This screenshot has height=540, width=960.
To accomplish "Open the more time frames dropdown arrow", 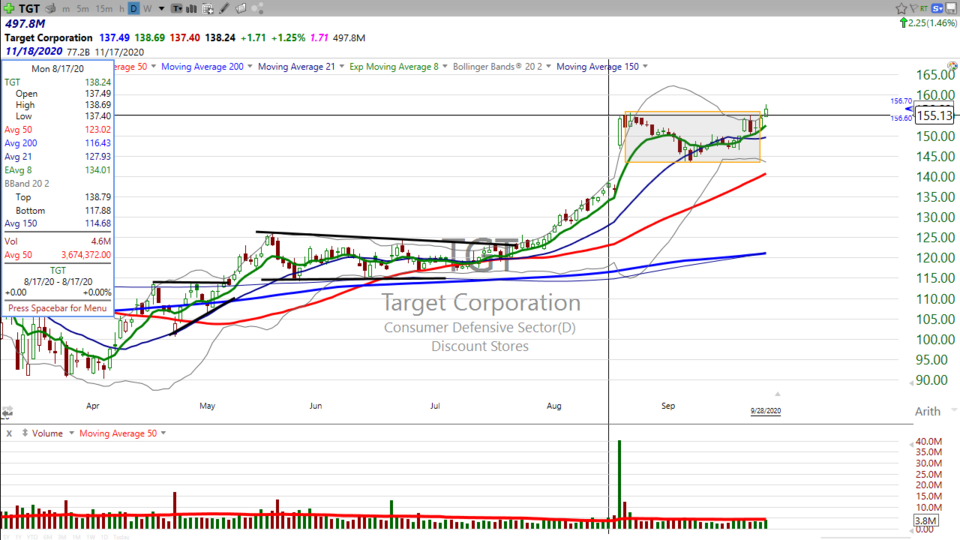I will click(162, 9).
